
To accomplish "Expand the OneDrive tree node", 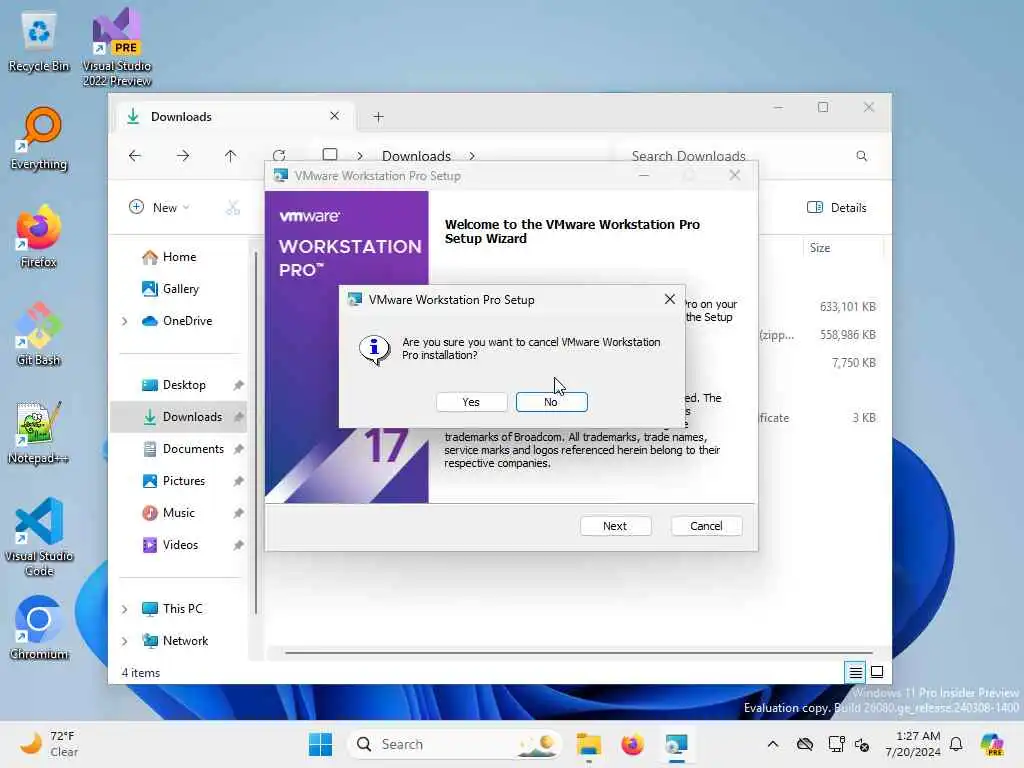I will coord(125,321).
